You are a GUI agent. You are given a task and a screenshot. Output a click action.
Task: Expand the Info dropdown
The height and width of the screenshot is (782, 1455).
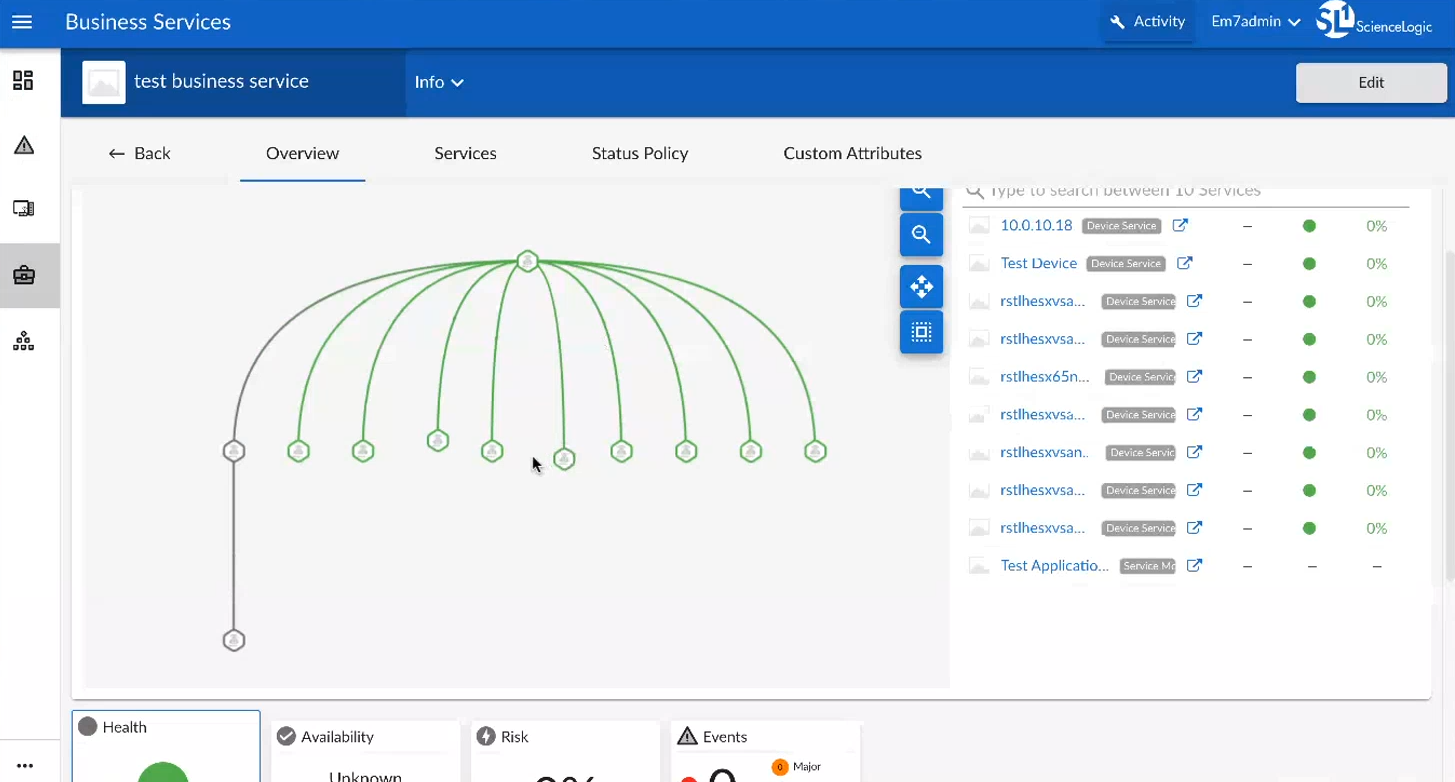[439, 83]
